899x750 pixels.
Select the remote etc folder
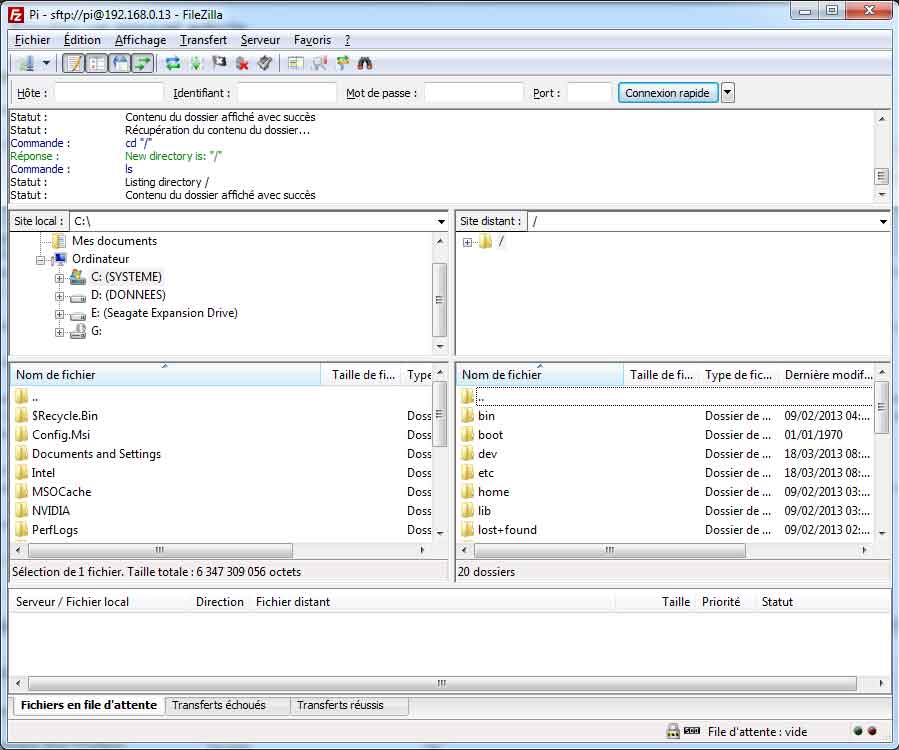486,472
